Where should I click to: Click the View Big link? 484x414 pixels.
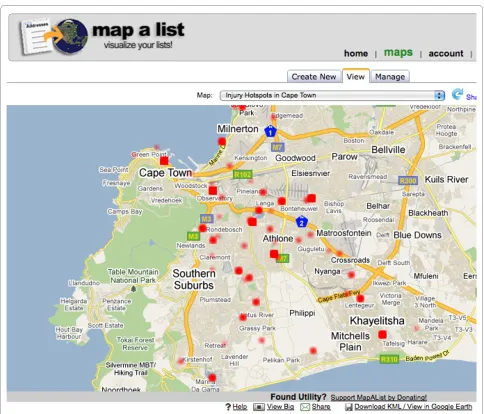click(x=280, y=407)
